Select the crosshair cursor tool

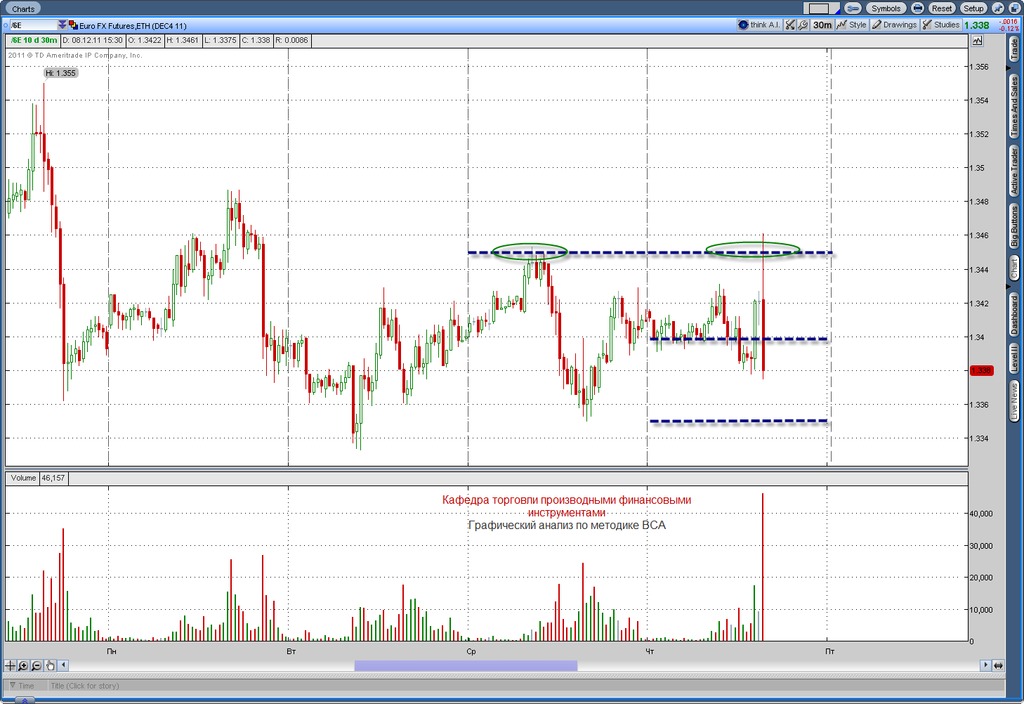point(10,665)
